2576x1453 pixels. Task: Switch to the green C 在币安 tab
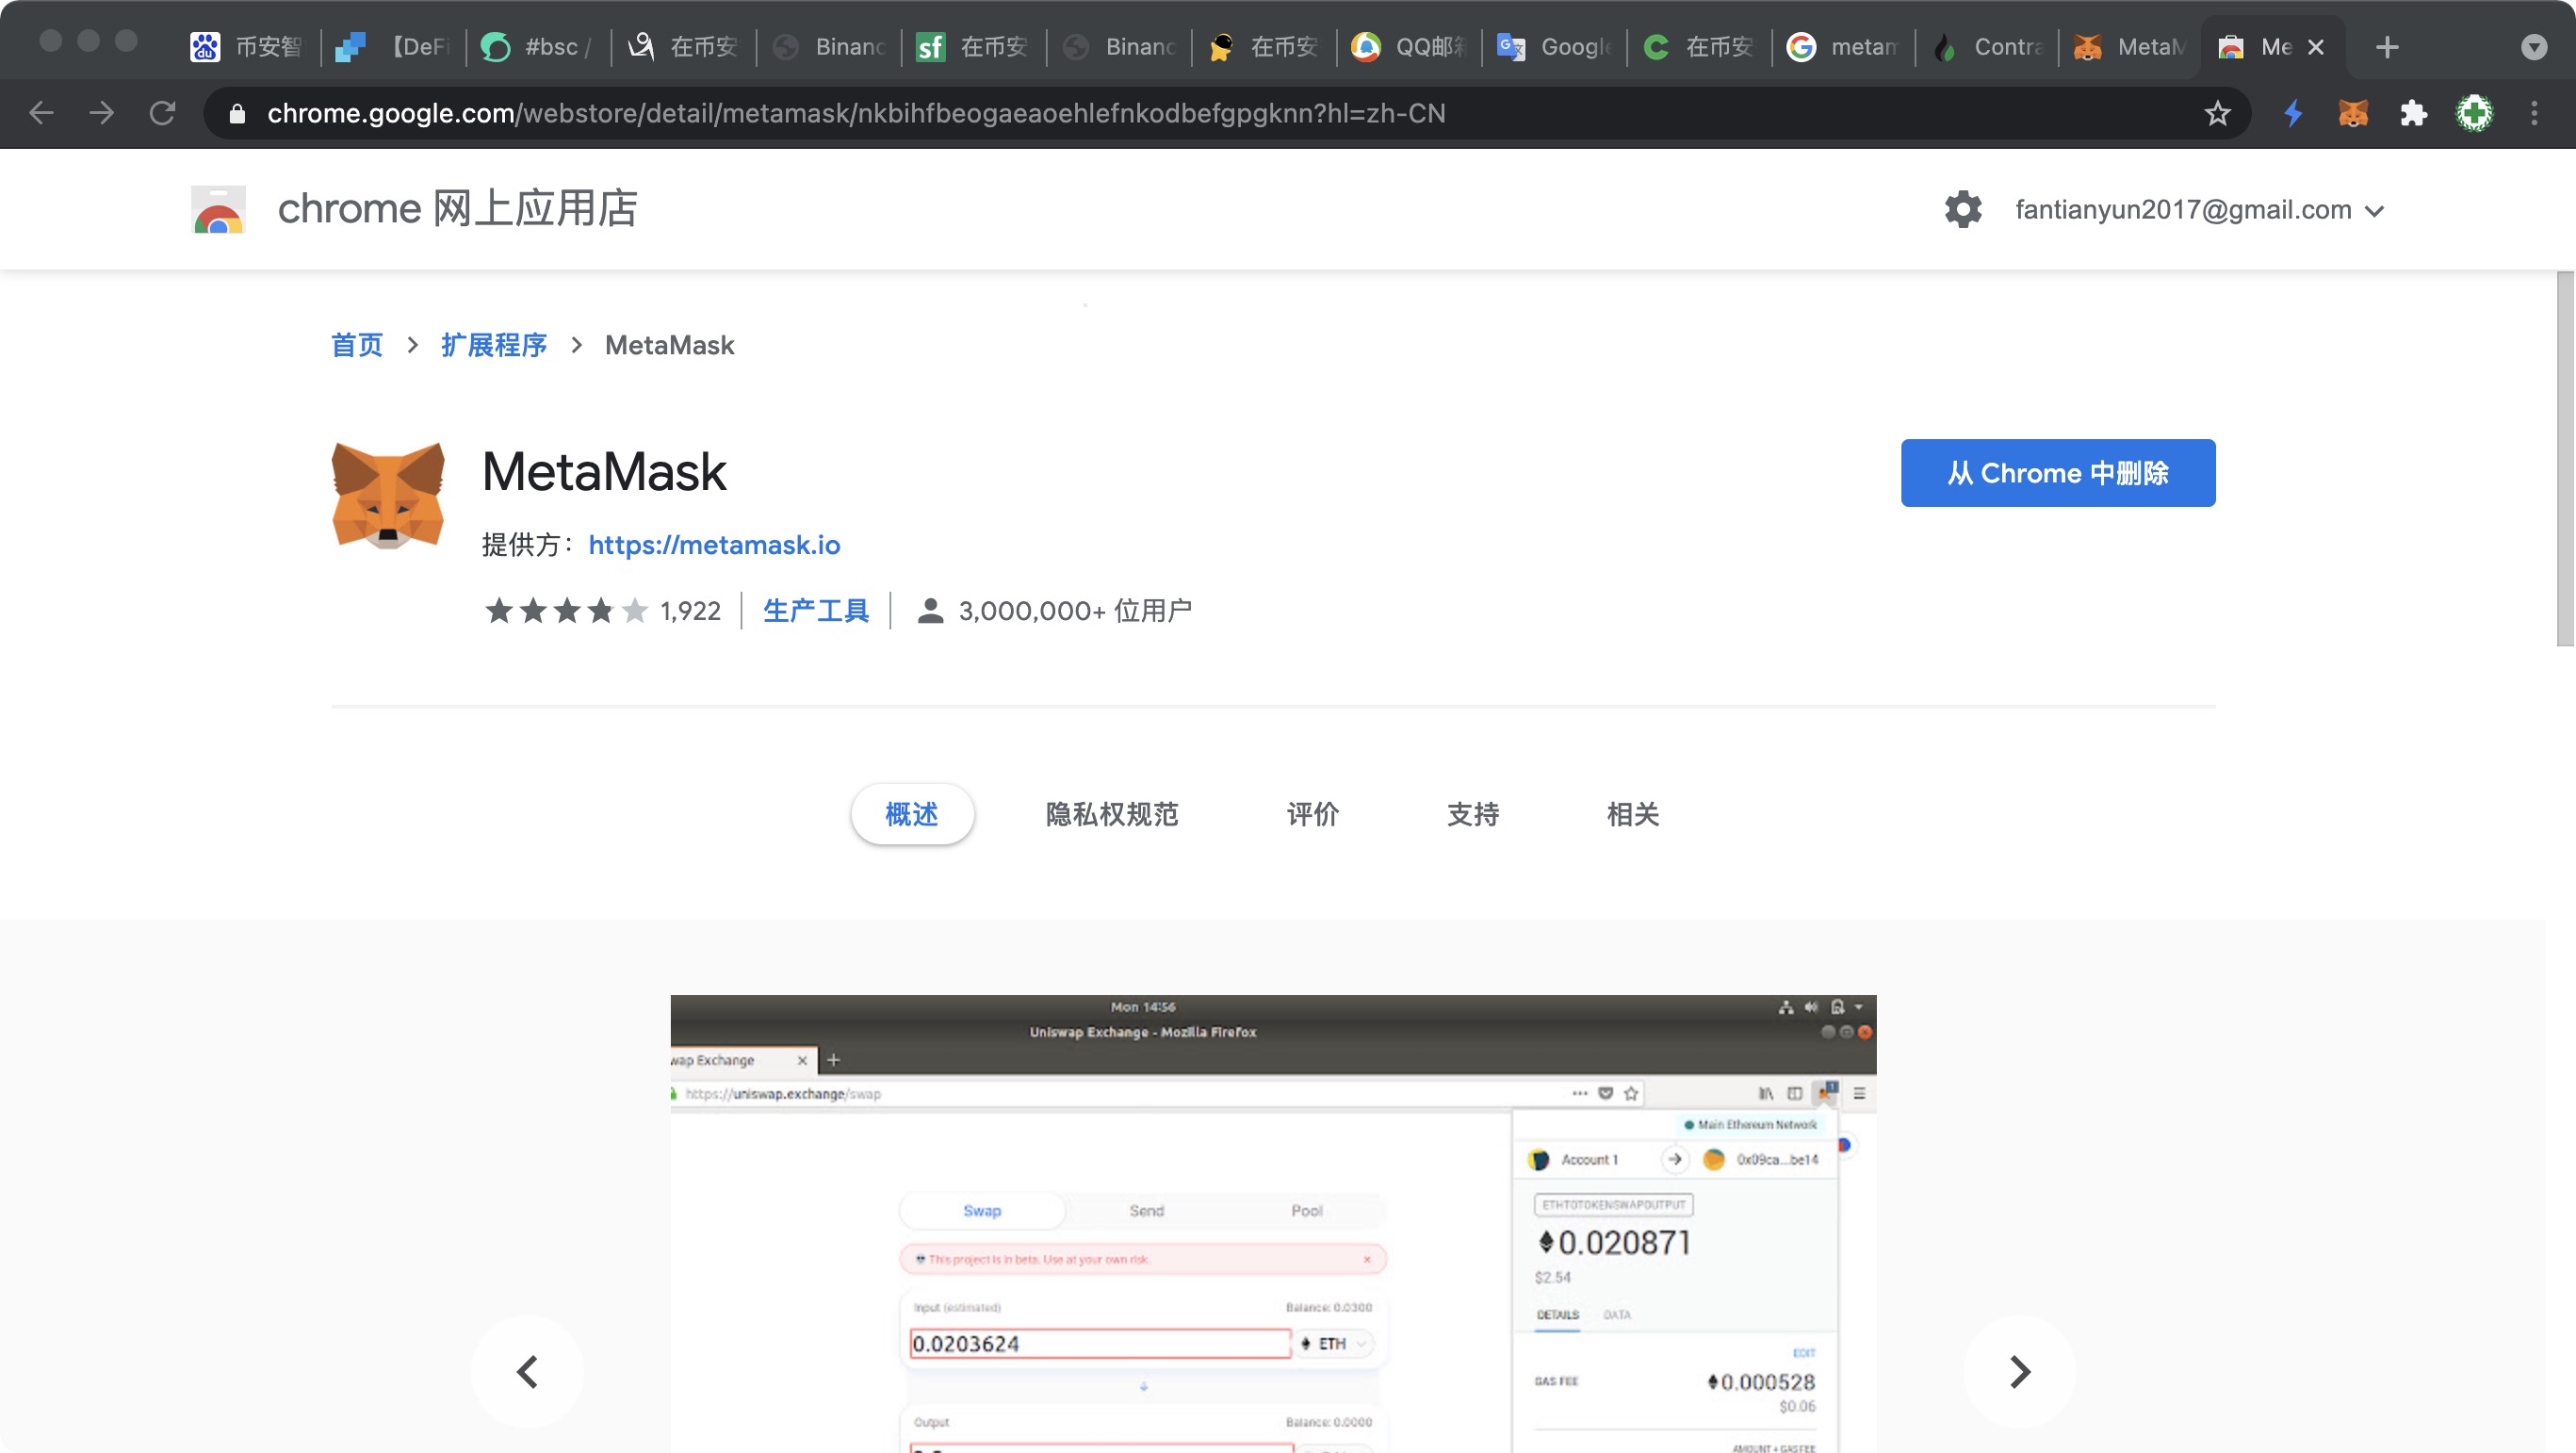pyautogui.click(x=1699, y=47)
